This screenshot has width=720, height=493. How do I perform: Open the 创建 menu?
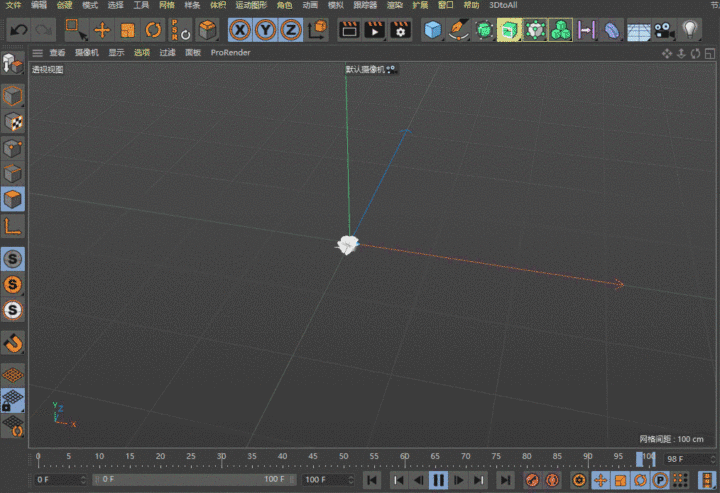coord(64,5)
